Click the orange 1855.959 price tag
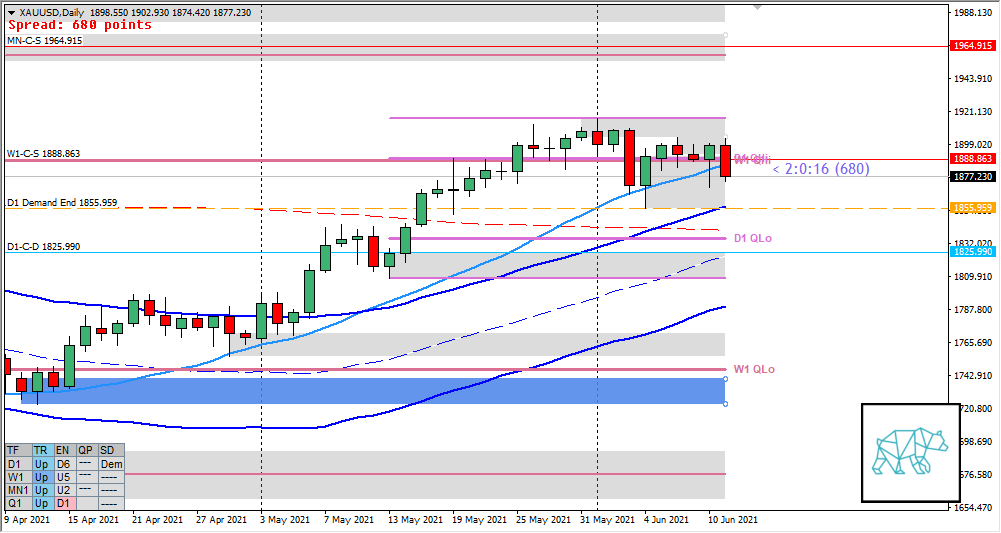1001x533 pixels. [x=972, y=208]
